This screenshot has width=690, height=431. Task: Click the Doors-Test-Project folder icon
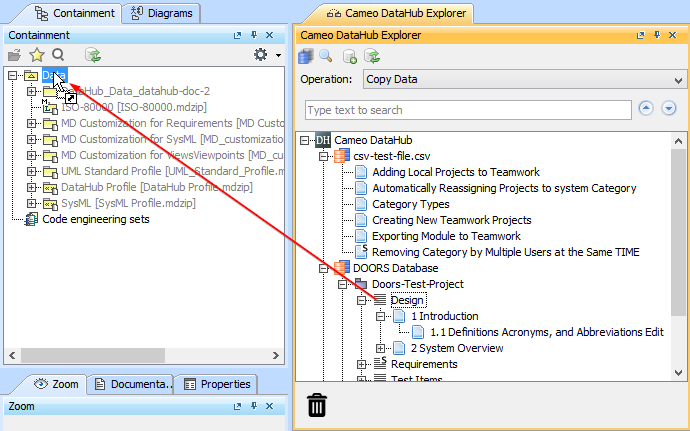pyautogui.click(x=361, y=284)
